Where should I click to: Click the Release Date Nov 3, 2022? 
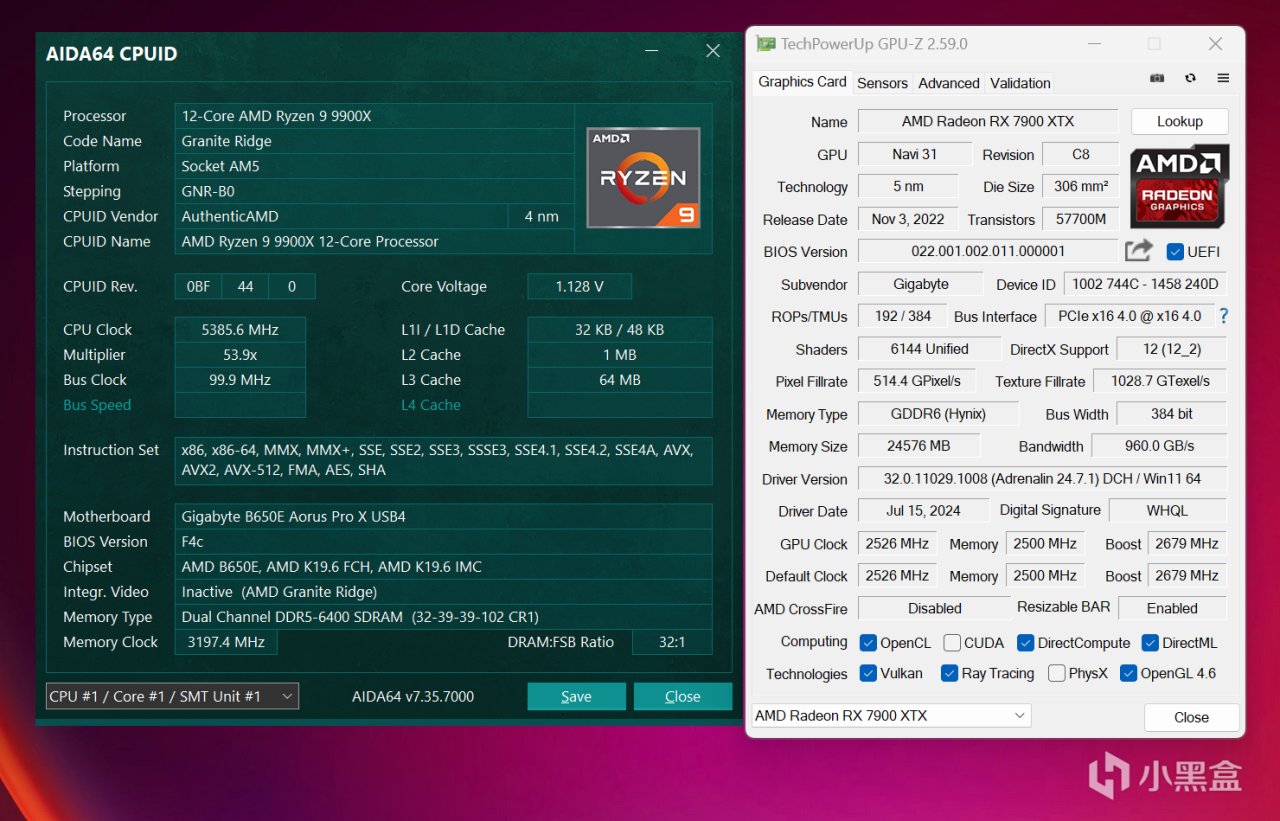tap(908, 219)
